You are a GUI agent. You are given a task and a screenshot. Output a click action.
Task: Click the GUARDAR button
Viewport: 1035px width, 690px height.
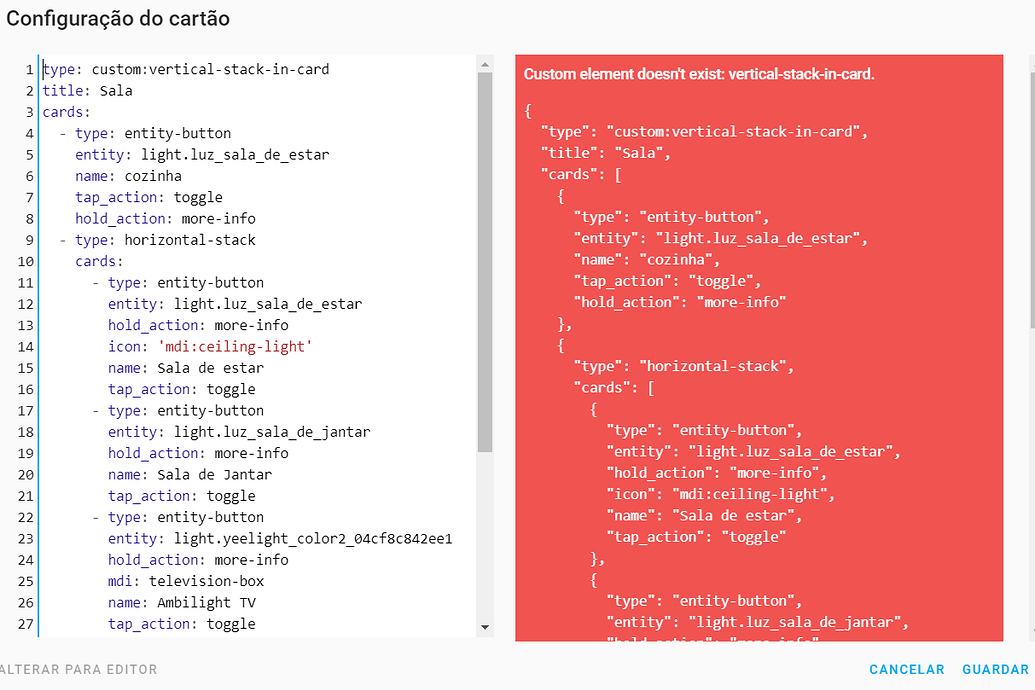(995, 669)
